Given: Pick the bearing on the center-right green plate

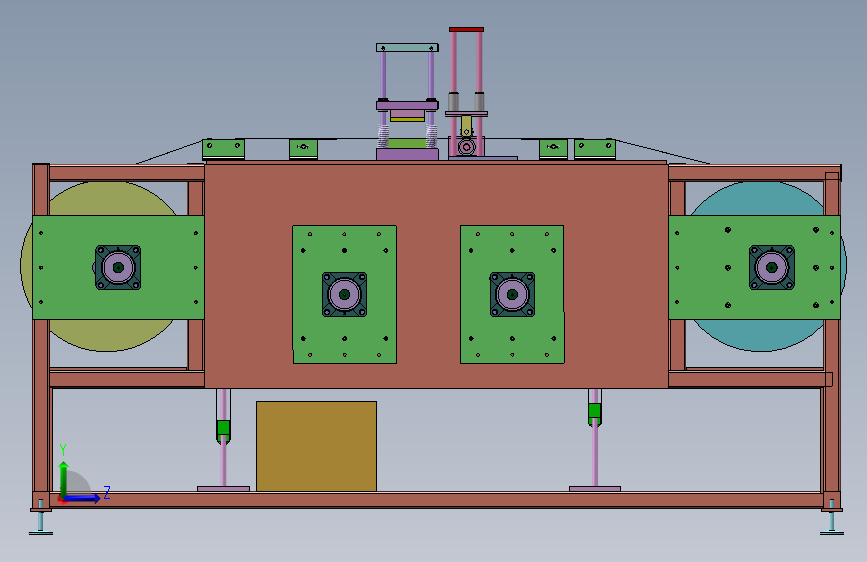Looking at the screenshot, I should tap(512, 294).
